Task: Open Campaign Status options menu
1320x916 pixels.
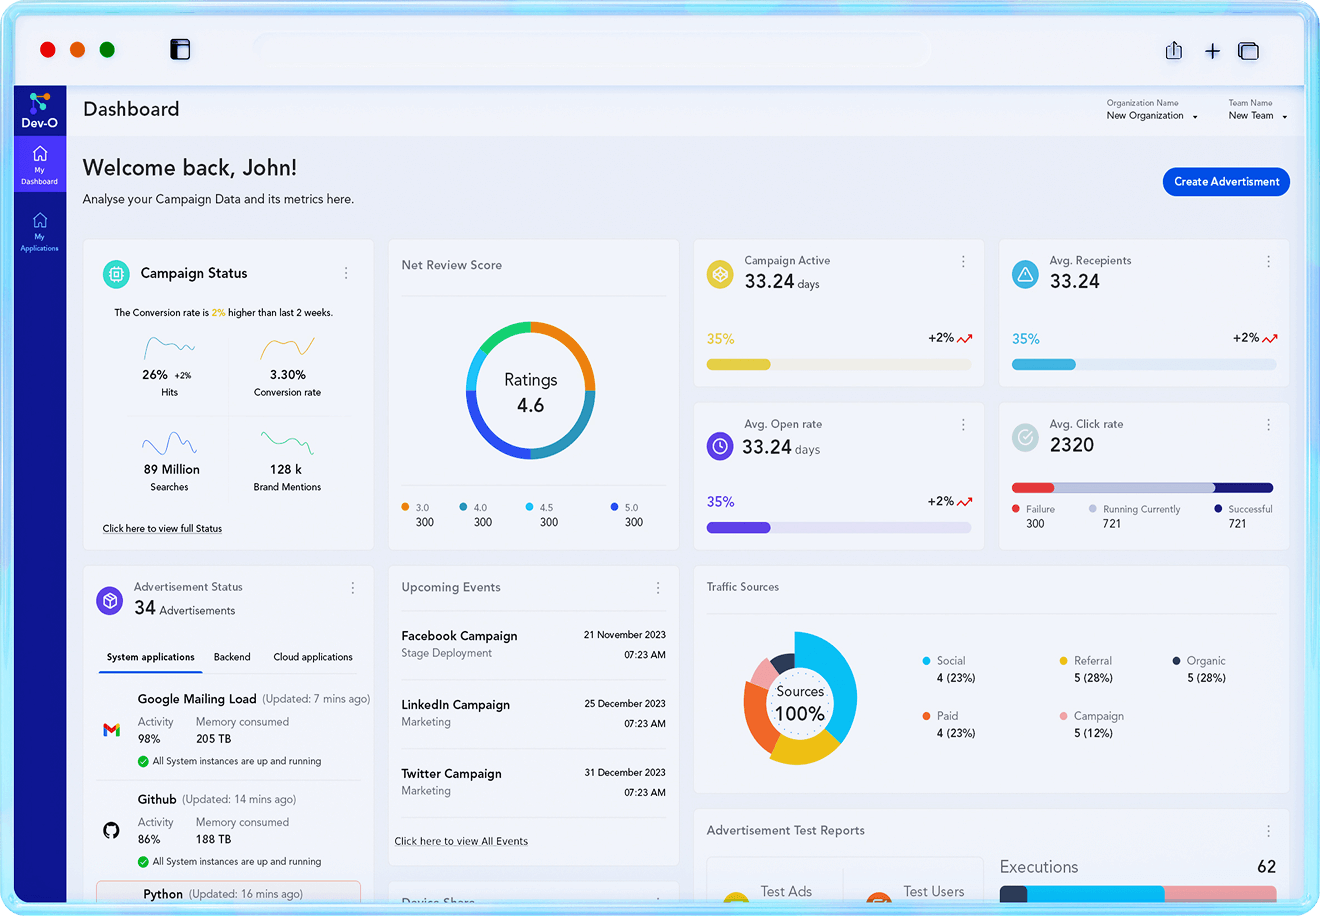Action: pyautogui.click(x=346, y=273)
